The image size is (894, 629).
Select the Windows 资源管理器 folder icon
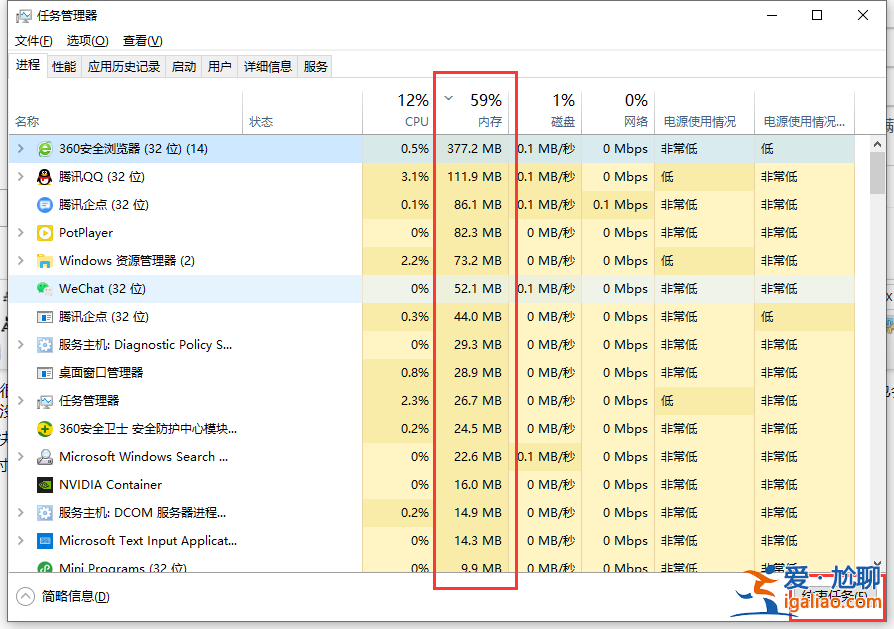tap(45, 260)
